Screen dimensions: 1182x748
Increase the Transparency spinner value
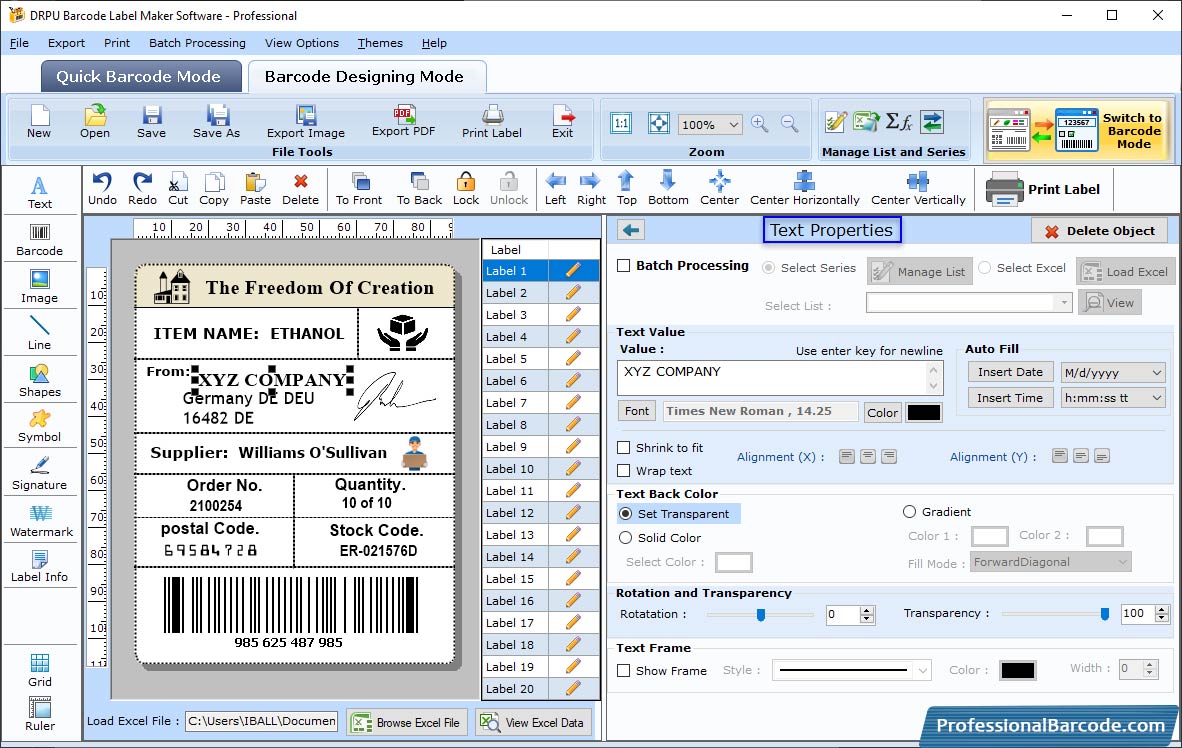click(x=1162, y=610)
